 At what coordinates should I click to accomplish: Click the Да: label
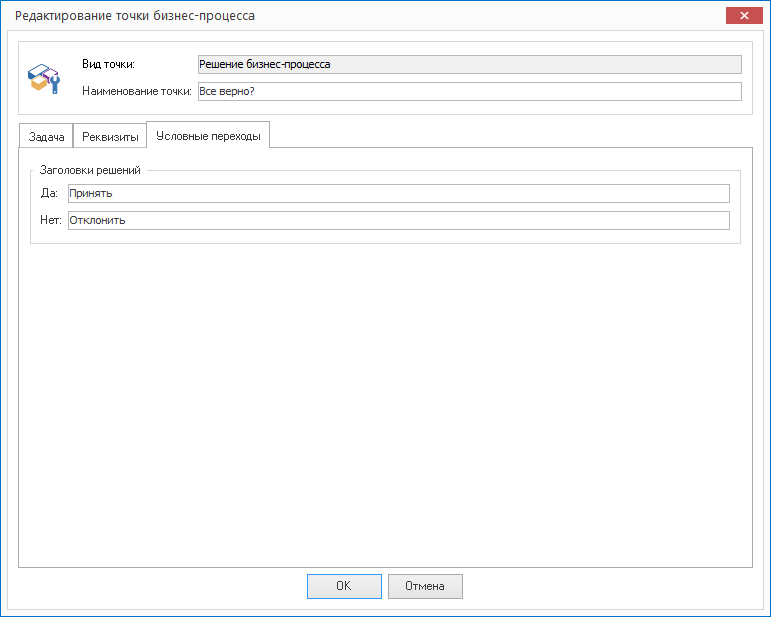click(x=49, y=193)
